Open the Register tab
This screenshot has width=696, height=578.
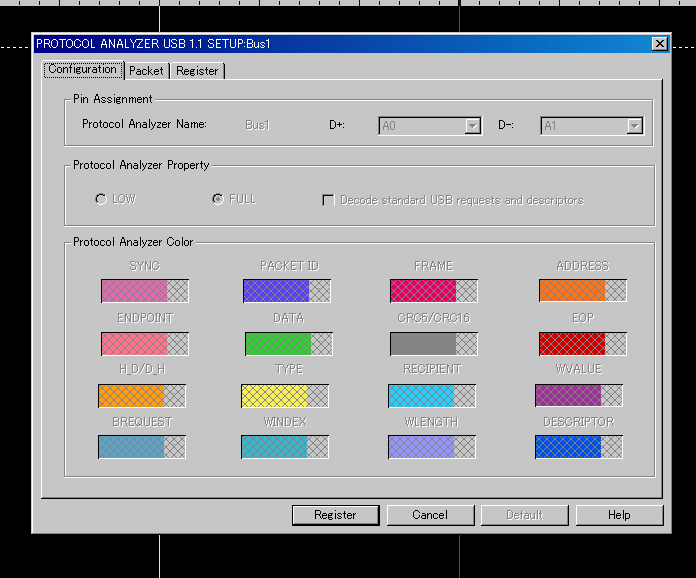coord(198,71)
